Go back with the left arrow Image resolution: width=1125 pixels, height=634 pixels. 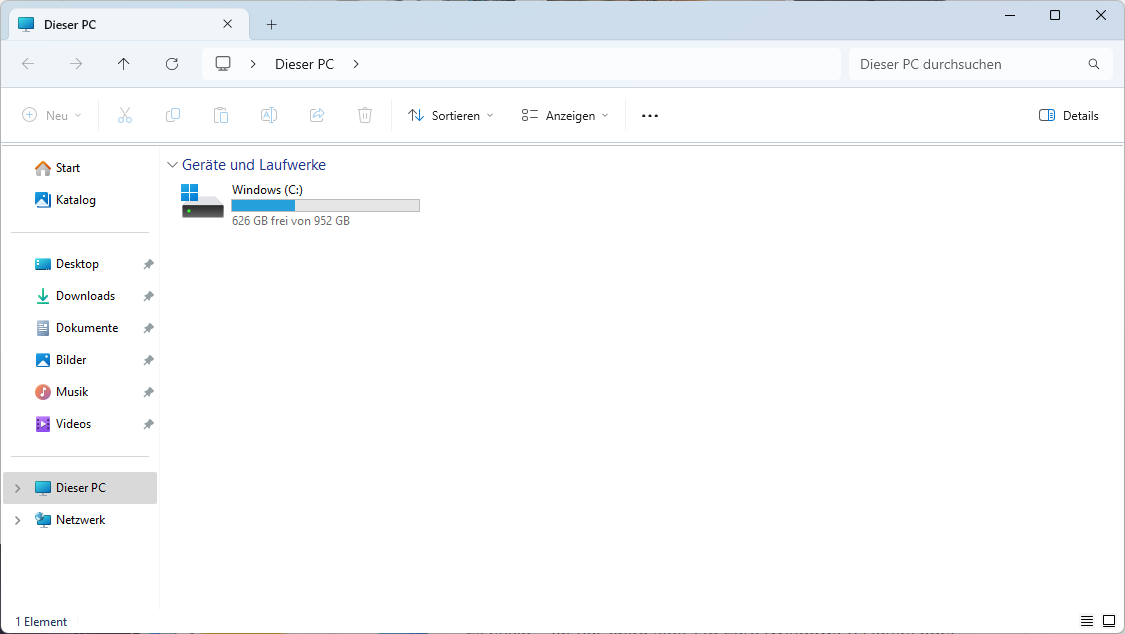(28, 64)
